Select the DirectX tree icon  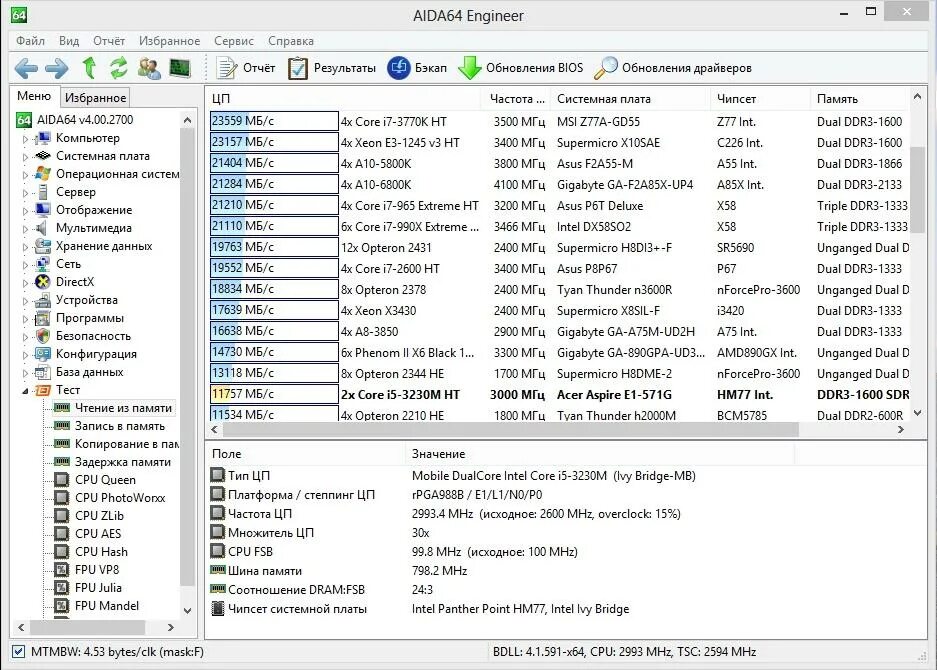[x=42, y=282]
